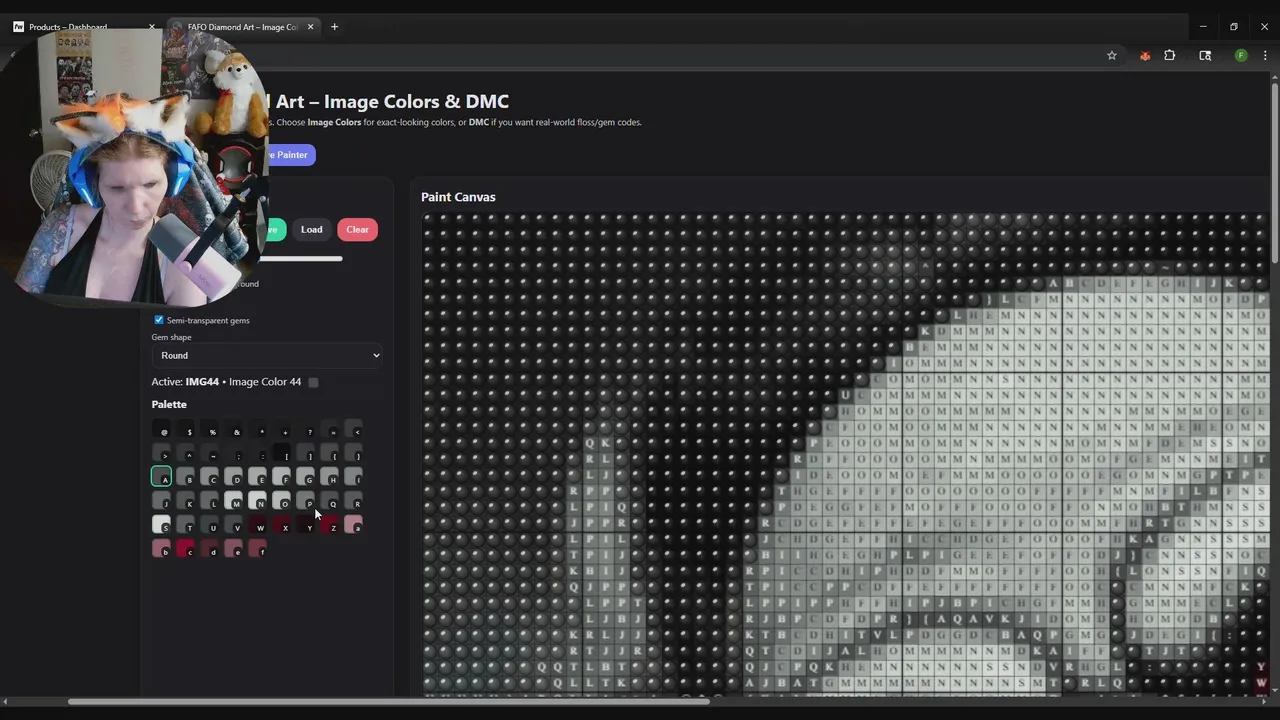This screenshot has height=720, width=1280.
Task: Pick palette color E
Action: coord(257,476)
